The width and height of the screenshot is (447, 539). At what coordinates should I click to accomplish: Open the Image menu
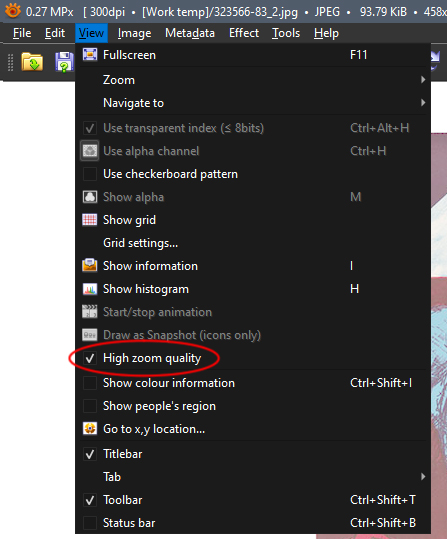point(134,33)
